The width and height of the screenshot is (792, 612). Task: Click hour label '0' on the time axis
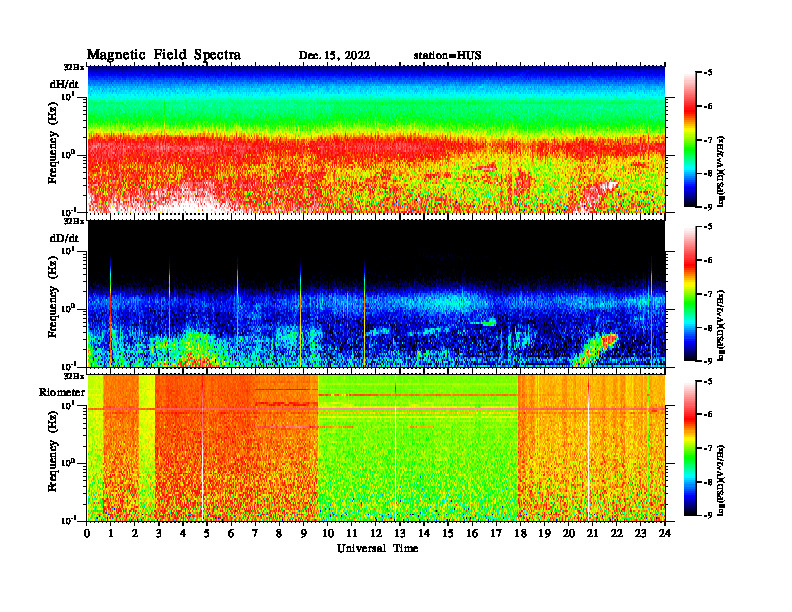click(x=87, y=534)
